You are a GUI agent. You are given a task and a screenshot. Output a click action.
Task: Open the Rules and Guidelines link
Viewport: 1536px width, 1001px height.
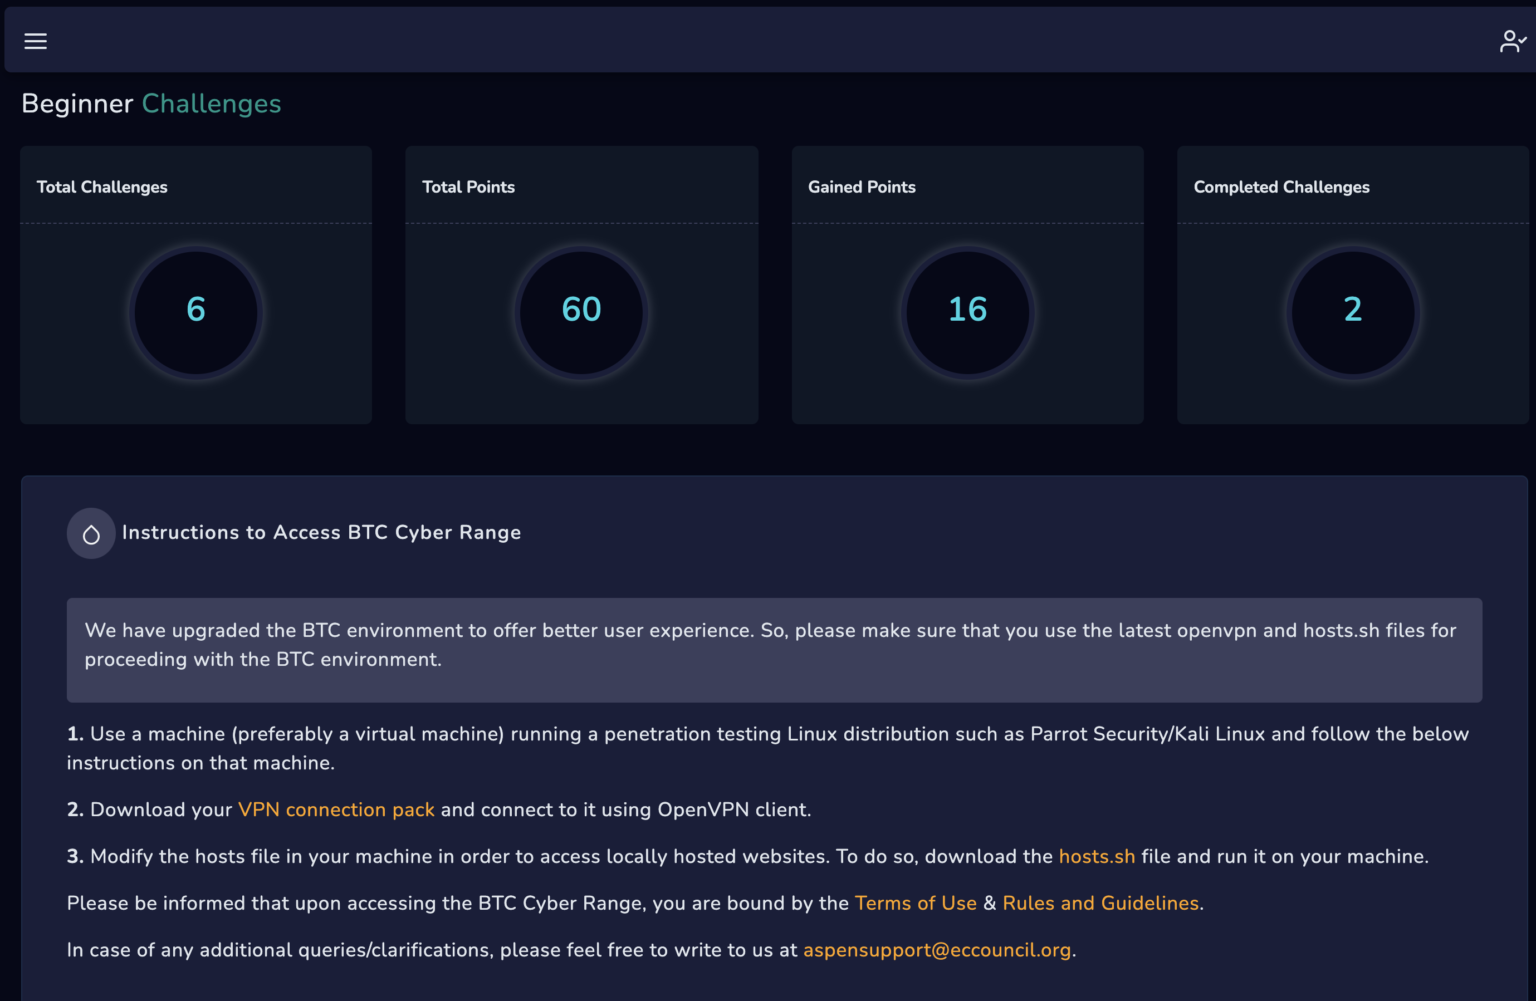click(1100, 904)
